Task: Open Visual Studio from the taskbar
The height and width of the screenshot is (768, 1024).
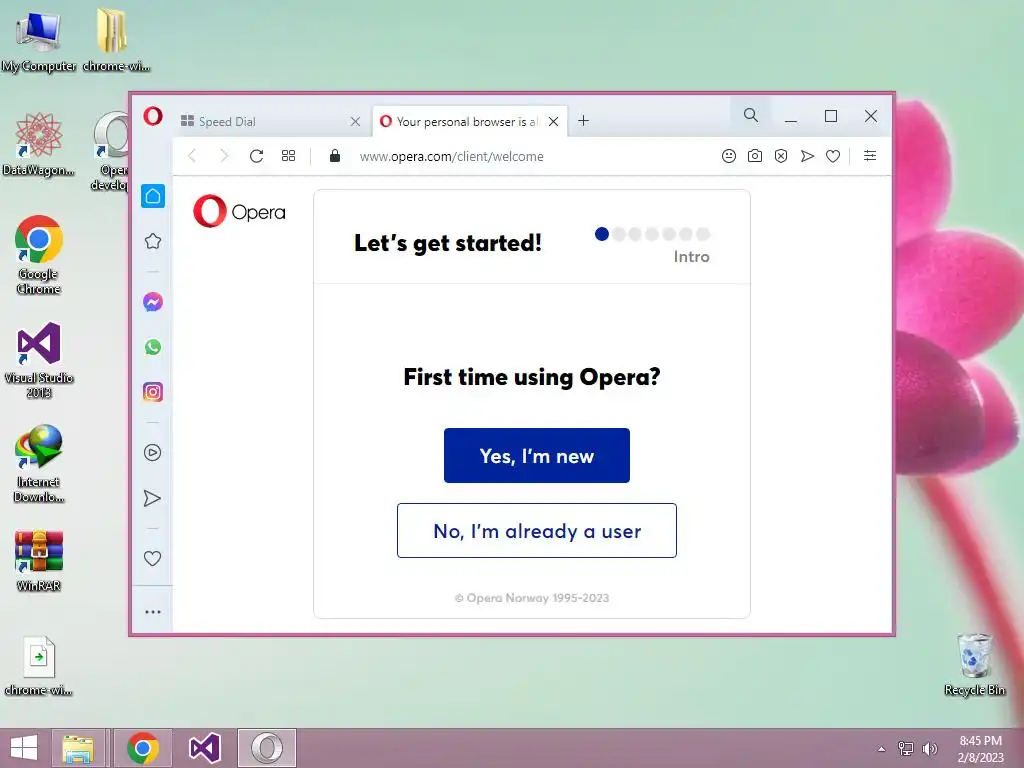Action: (204, 748)
